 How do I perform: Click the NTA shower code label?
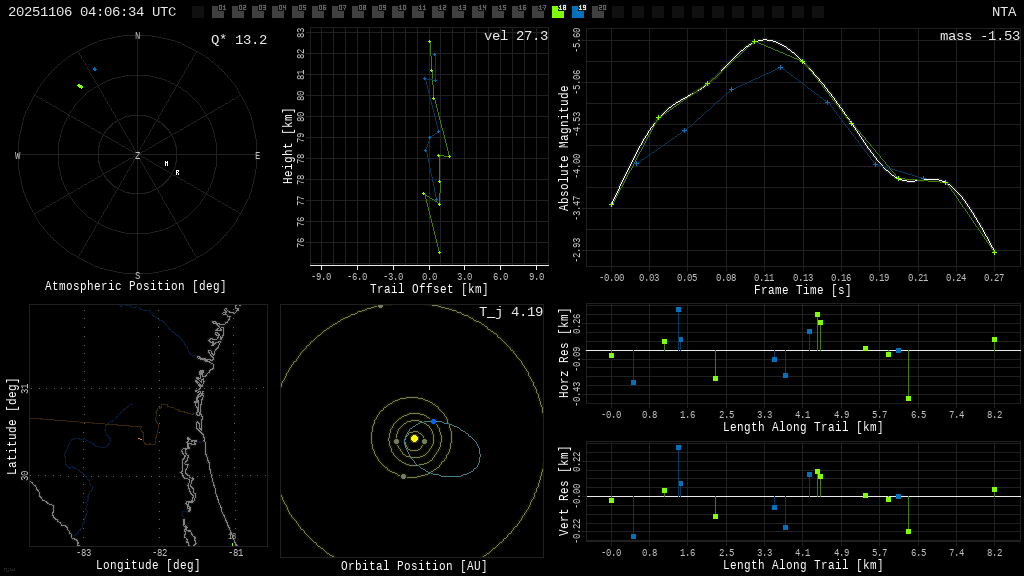click(x=1003, y=12)
